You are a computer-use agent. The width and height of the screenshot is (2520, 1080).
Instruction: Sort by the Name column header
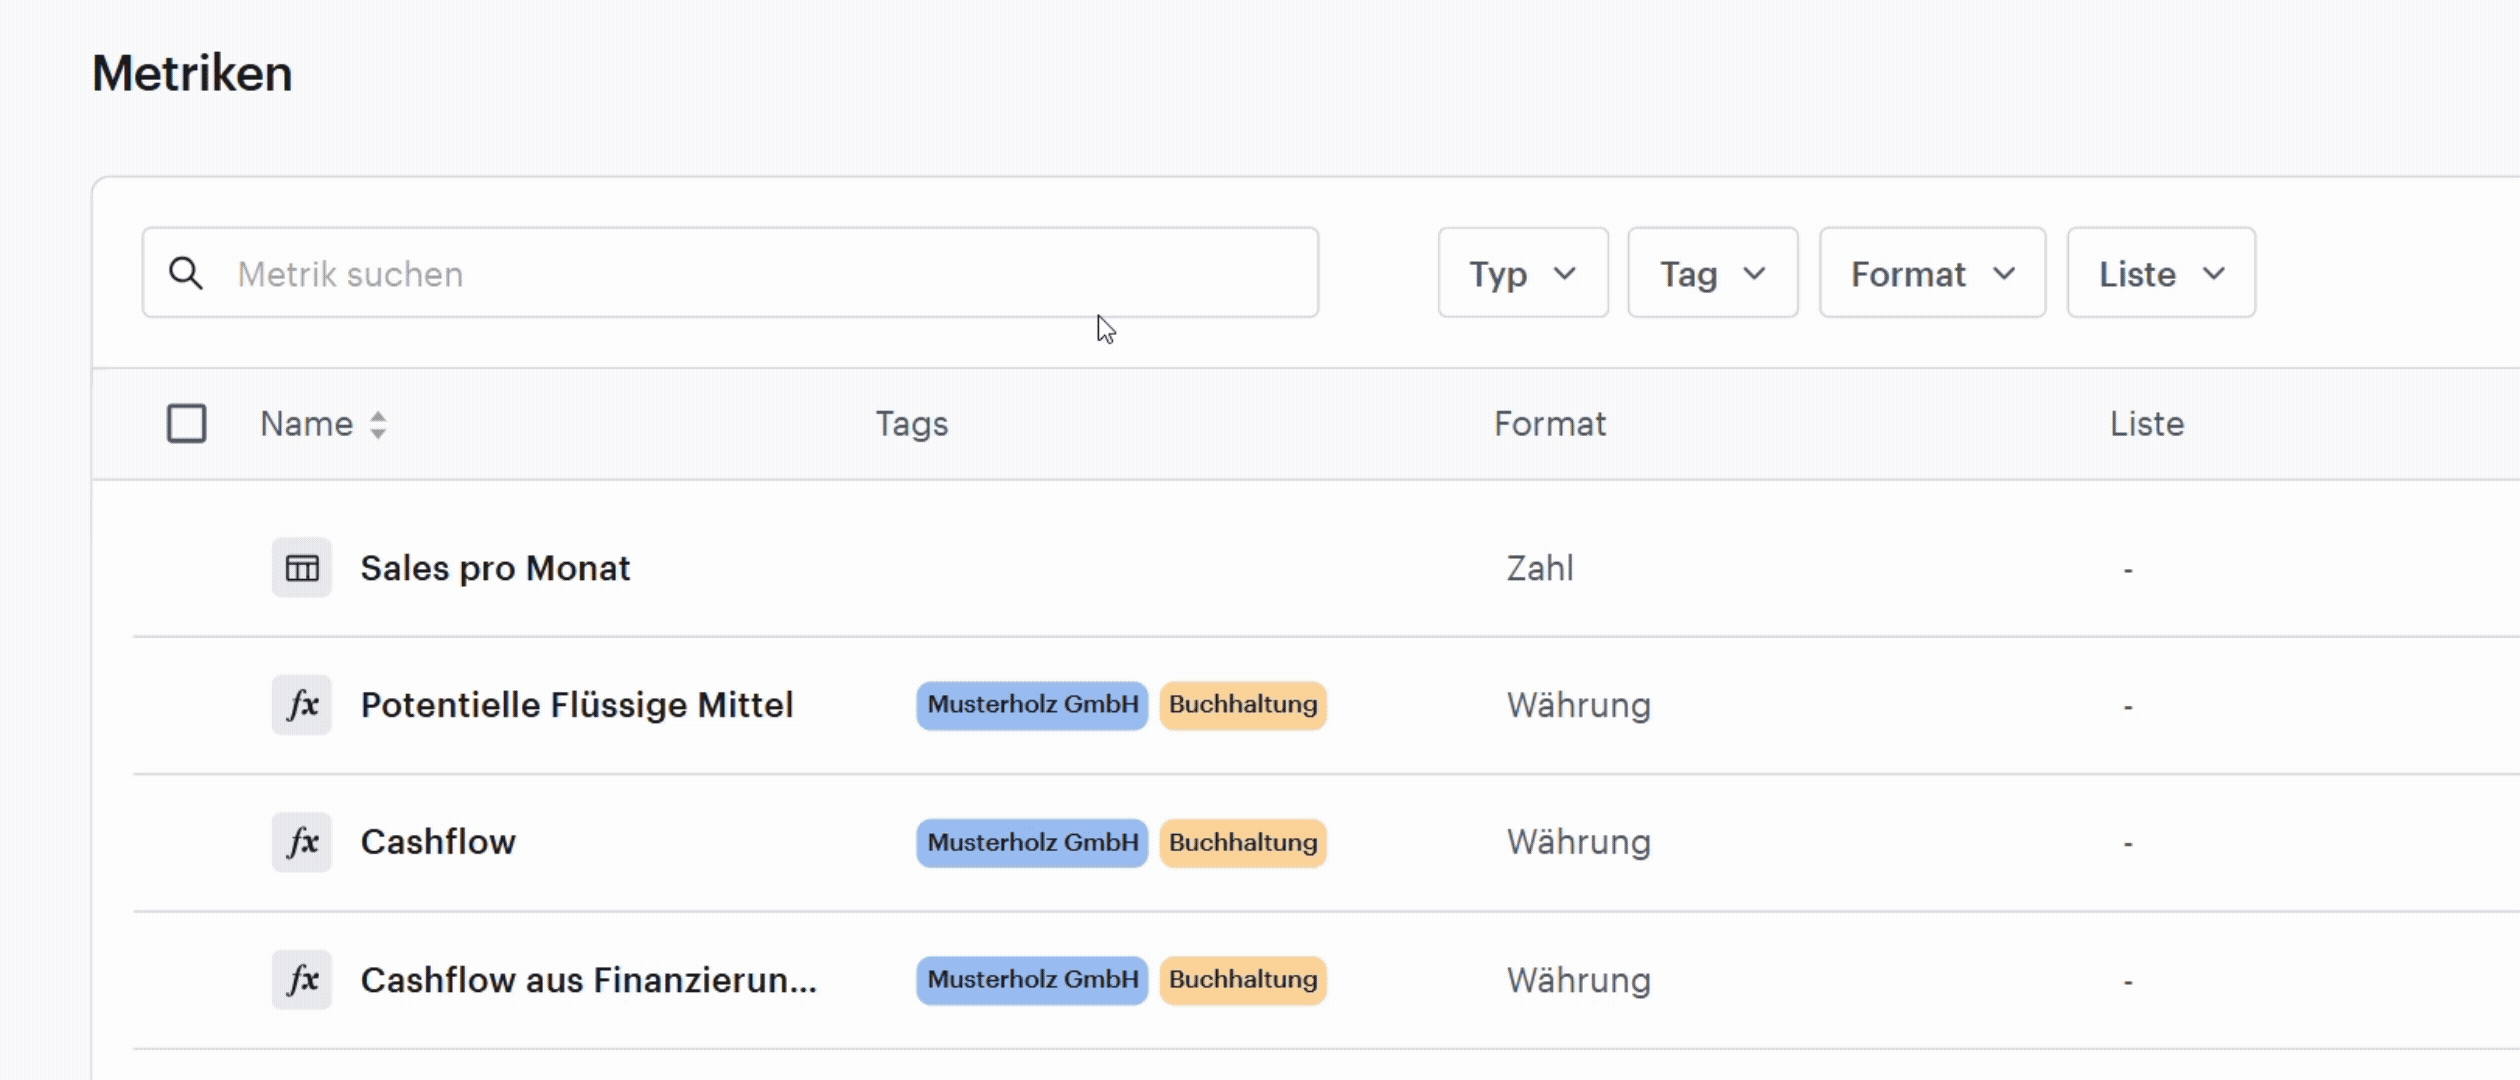(306, 424)
